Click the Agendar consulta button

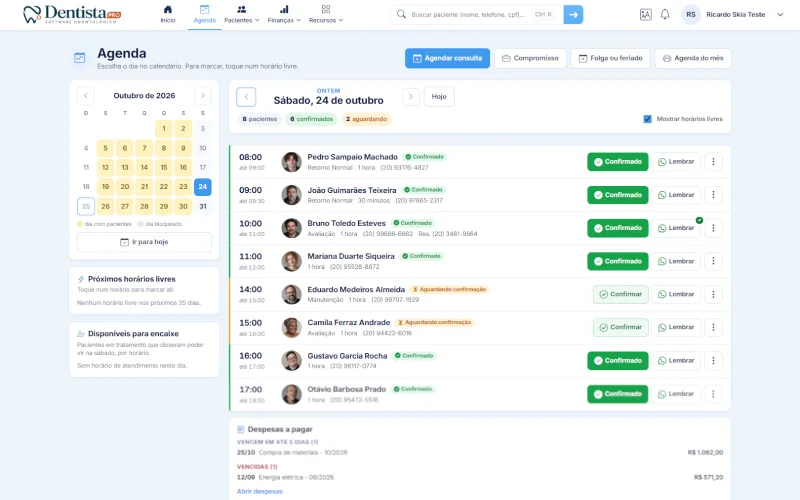pos(447,58)
